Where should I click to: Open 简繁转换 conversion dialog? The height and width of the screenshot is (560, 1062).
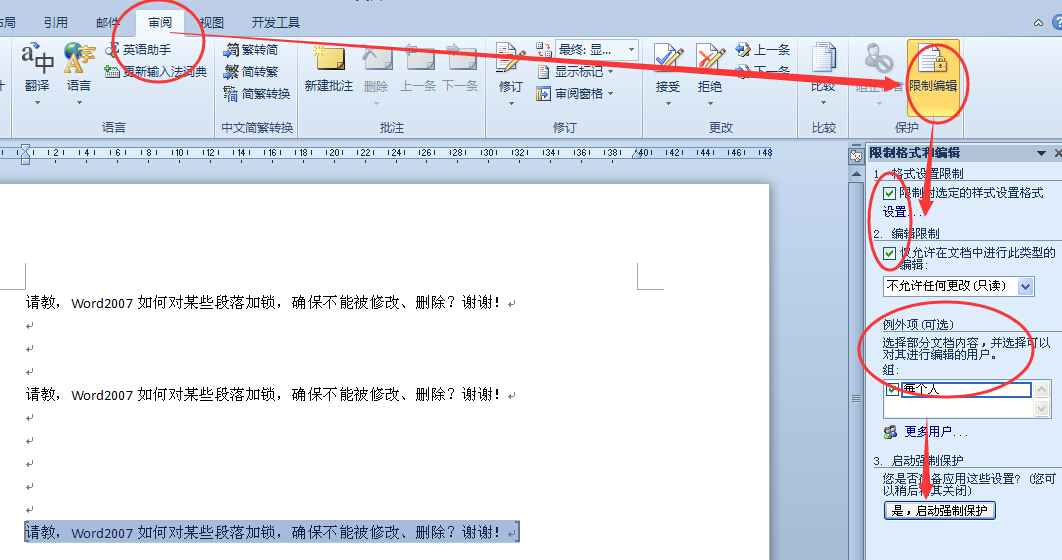click(257, 93)
